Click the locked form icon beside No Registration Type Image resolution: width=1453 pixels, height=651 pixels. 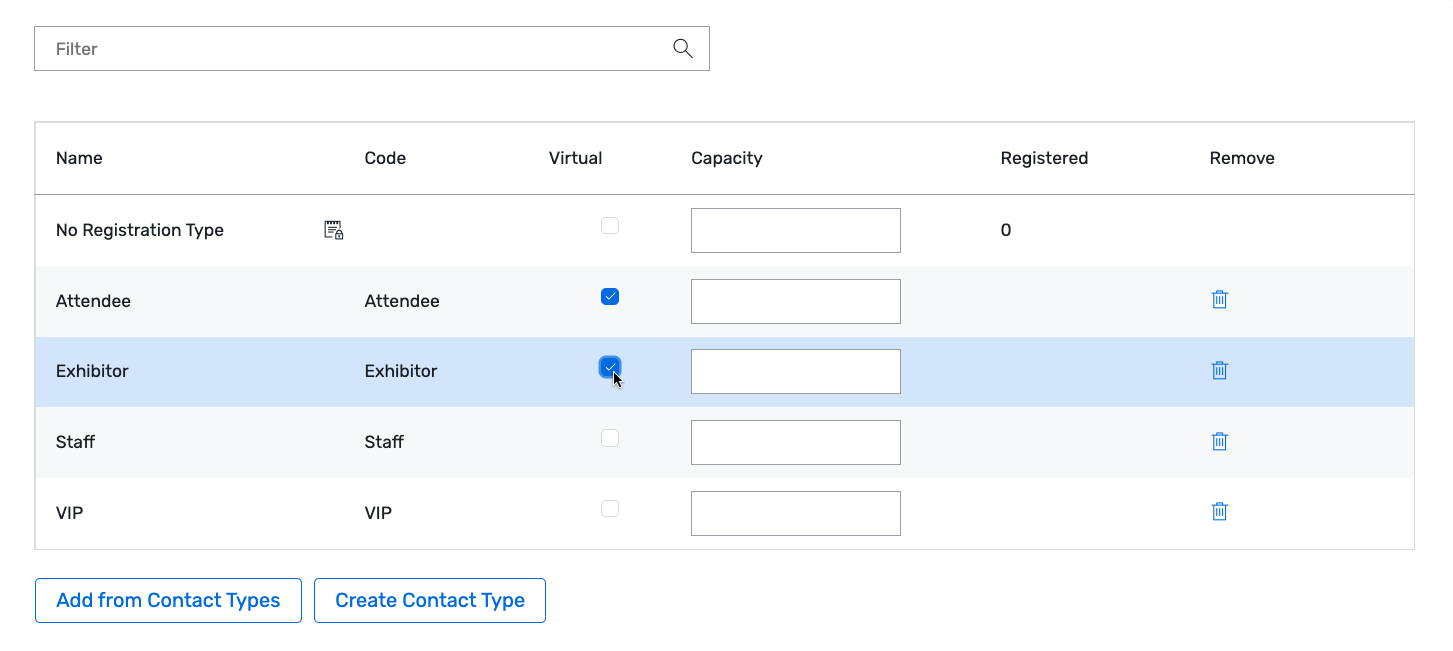pyautogui.click(x=334, y=230)
